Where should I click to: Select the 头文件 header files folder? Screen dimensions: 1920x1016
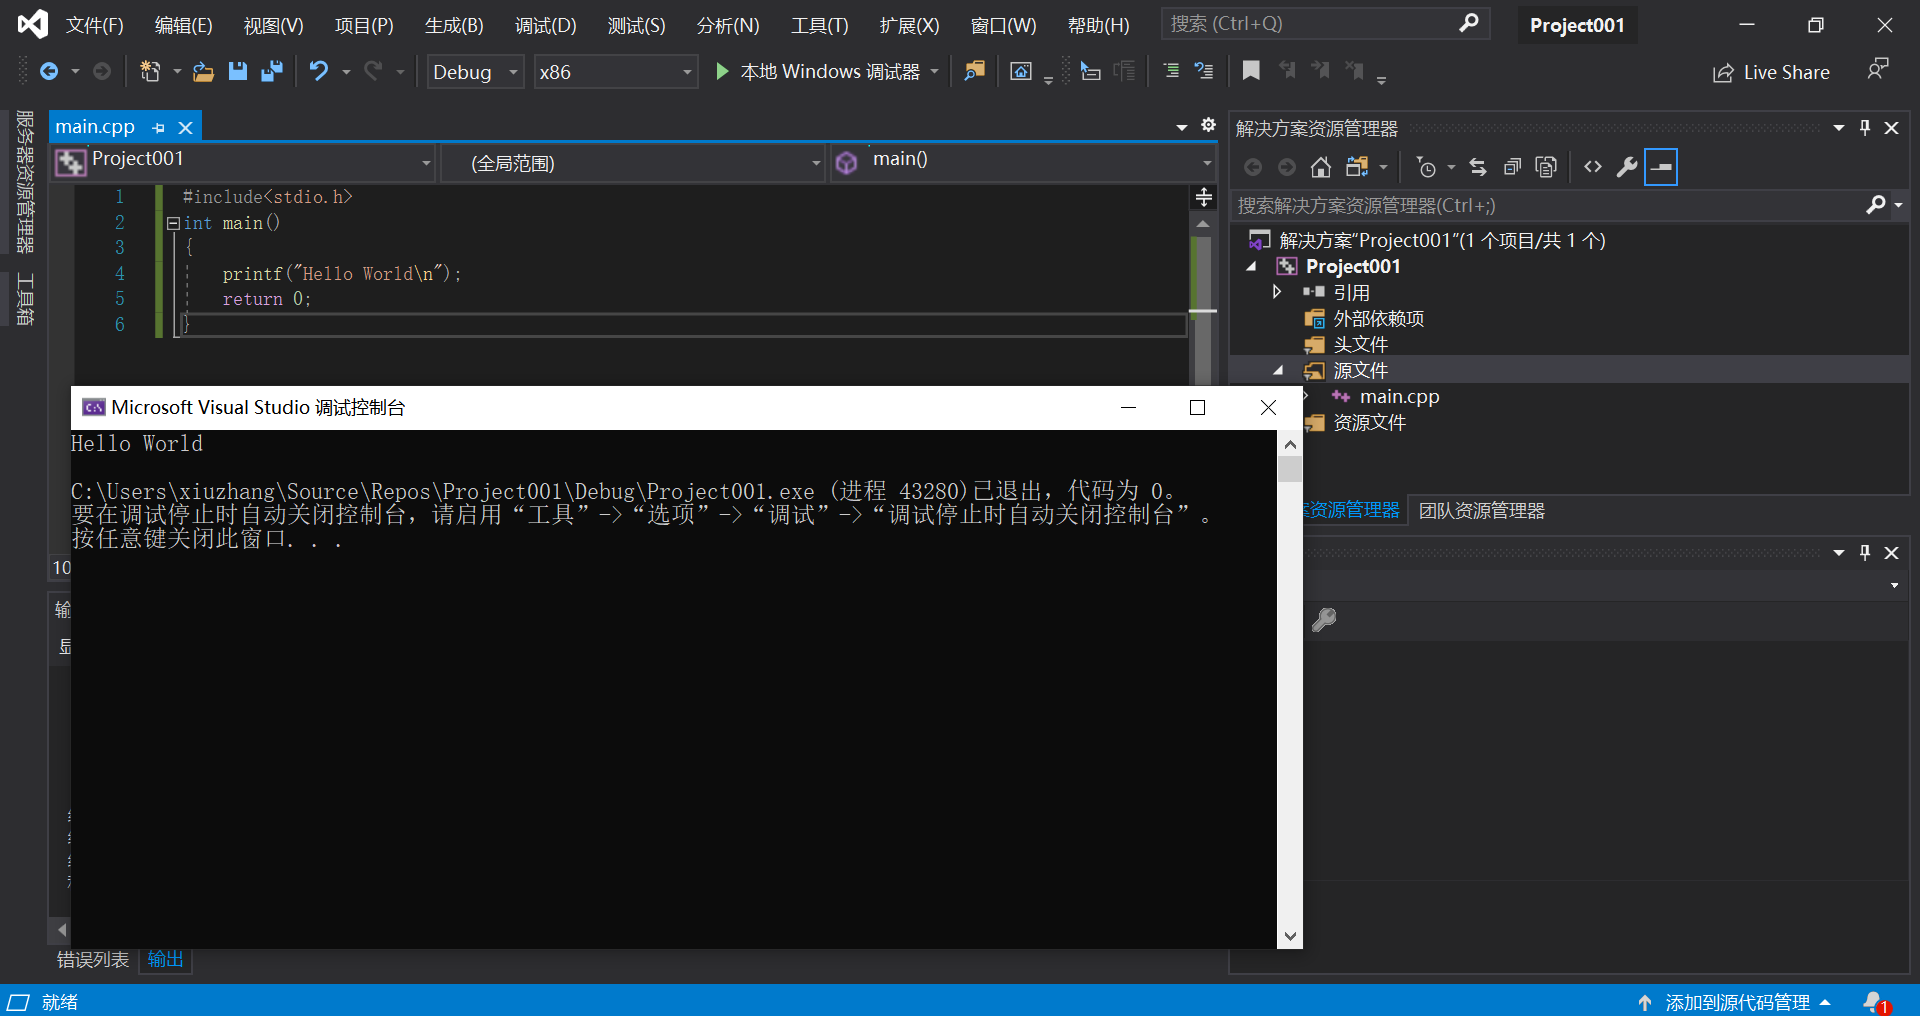point(1360,345)
